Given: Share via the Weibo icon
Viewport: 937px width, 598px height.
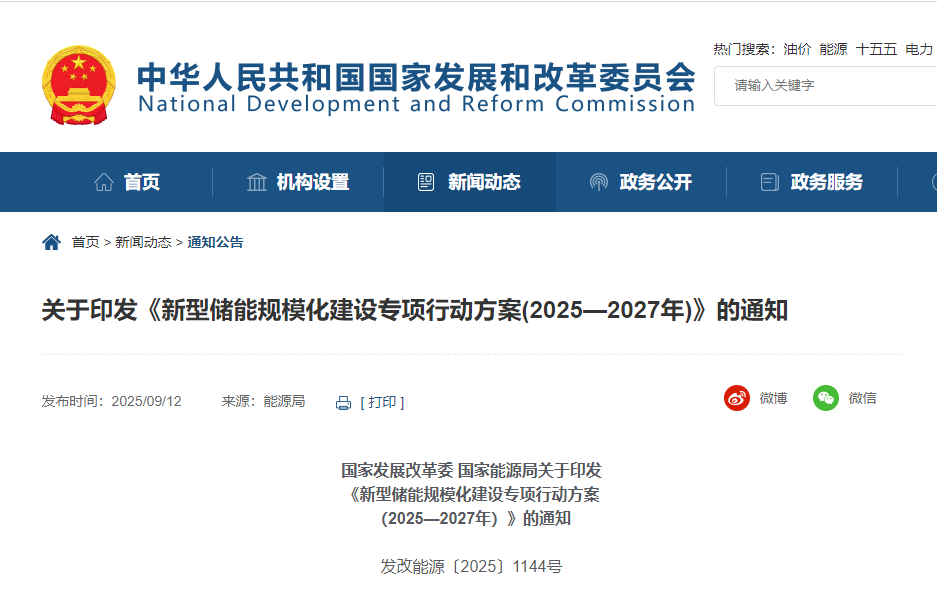Looking at the screenshot, I should pos(737,398).
